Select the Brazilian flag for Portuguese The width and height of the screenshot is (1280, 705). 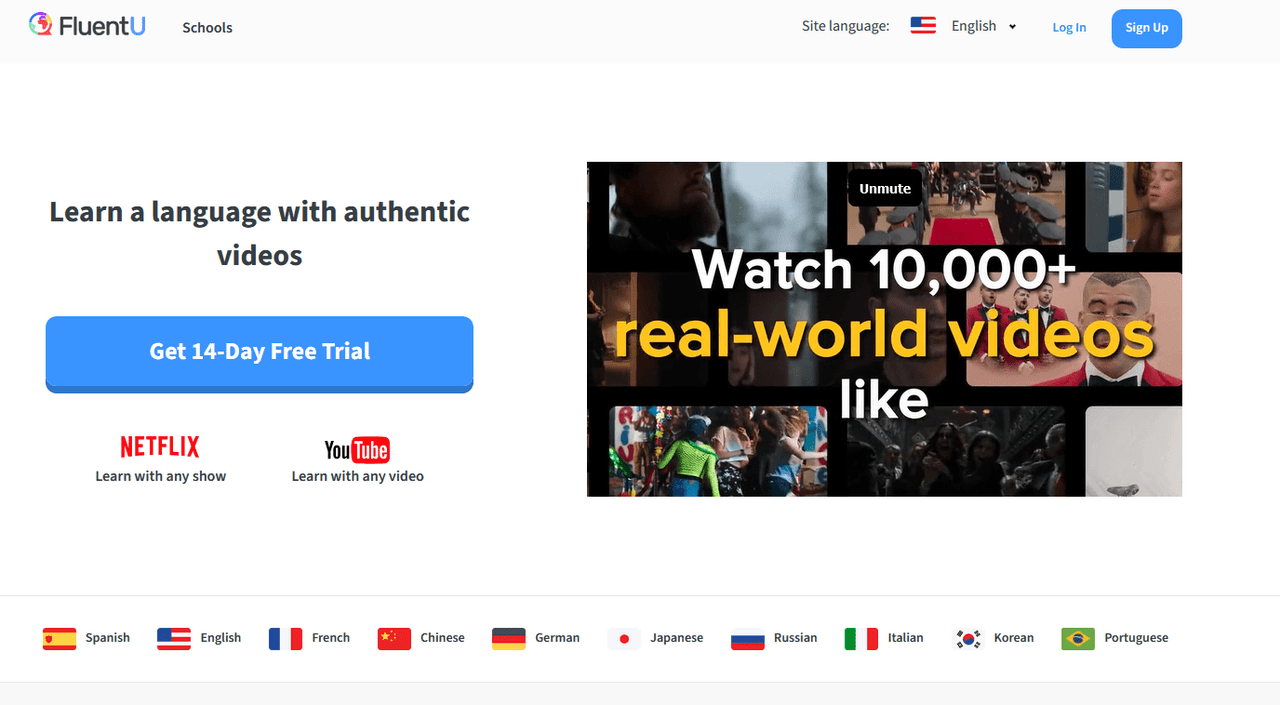1078,638
